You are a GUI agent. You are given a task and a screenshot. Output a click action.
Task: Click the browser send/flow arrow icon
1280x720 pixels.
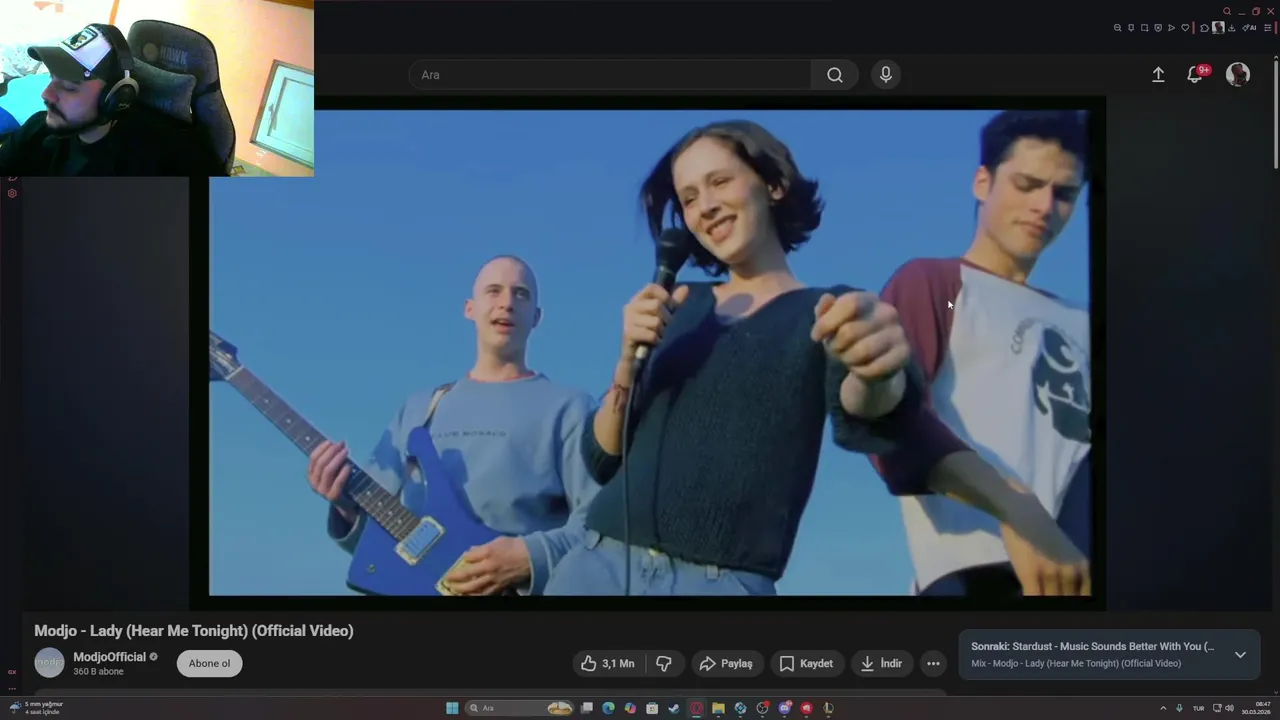click(1171, 28)
